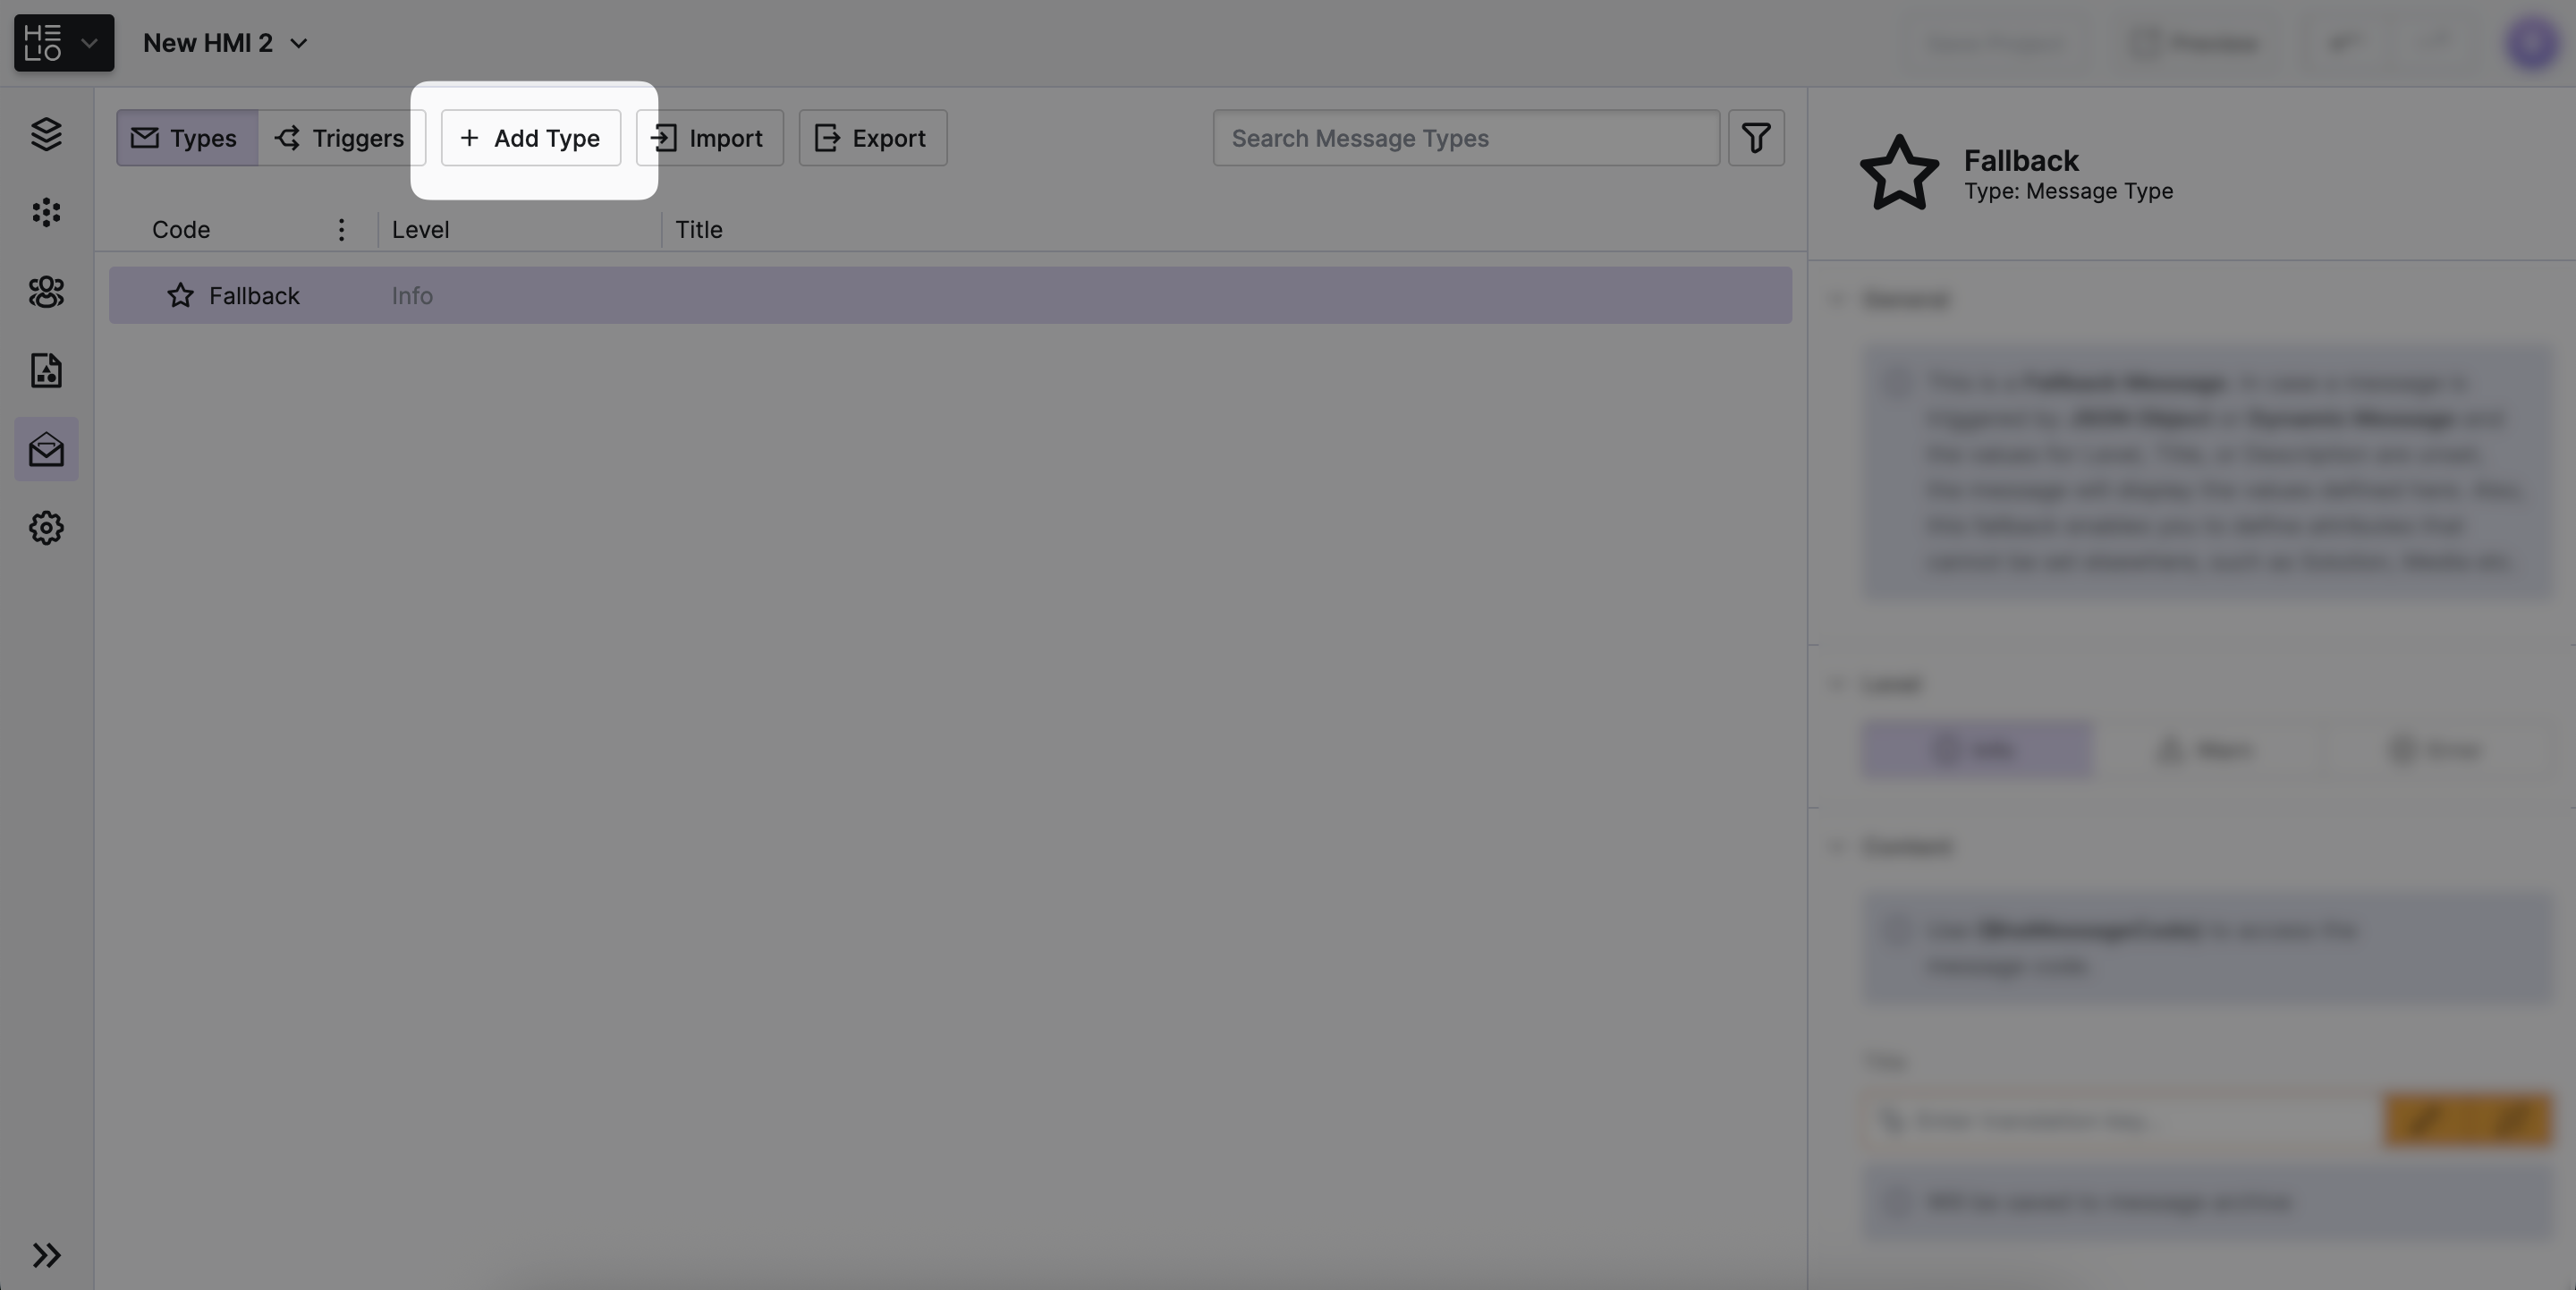
Task: Switch to the Triggers tab
Action: pos(340,138)
